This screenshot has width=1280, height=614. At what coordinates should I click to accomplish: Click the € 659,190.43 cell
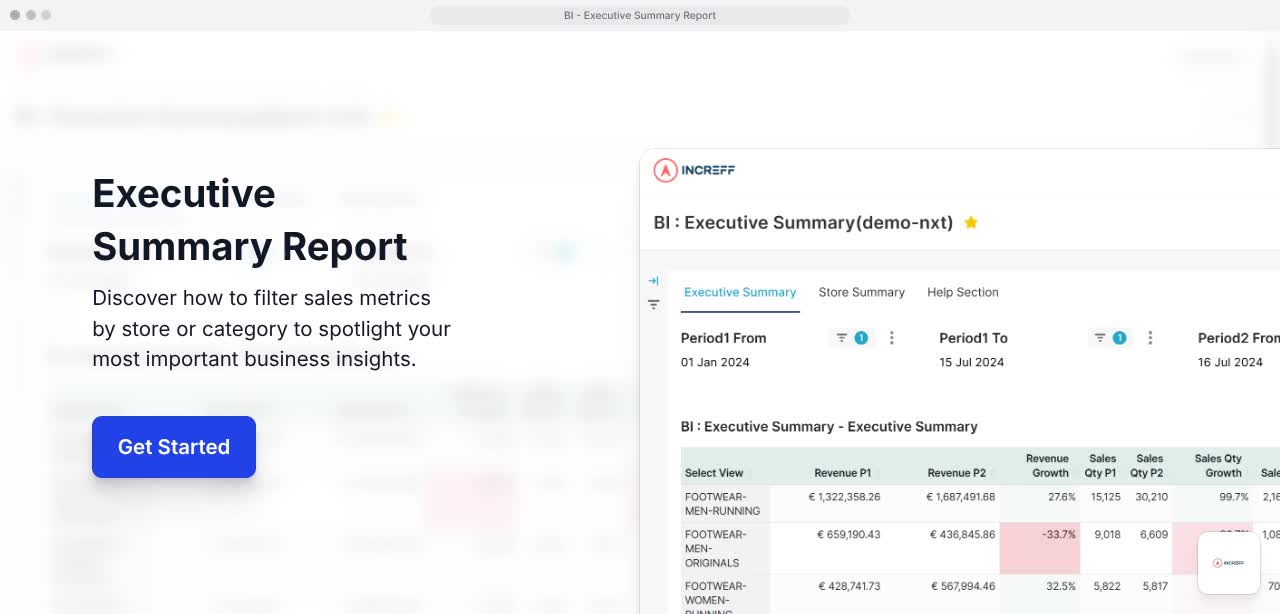pos(849,534)
